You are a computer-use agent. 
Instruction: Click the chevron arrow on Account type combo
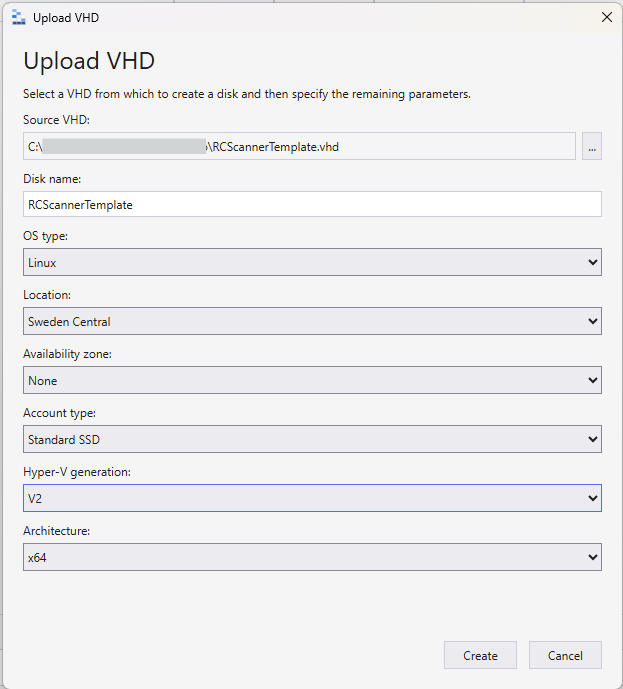(593, 439)
